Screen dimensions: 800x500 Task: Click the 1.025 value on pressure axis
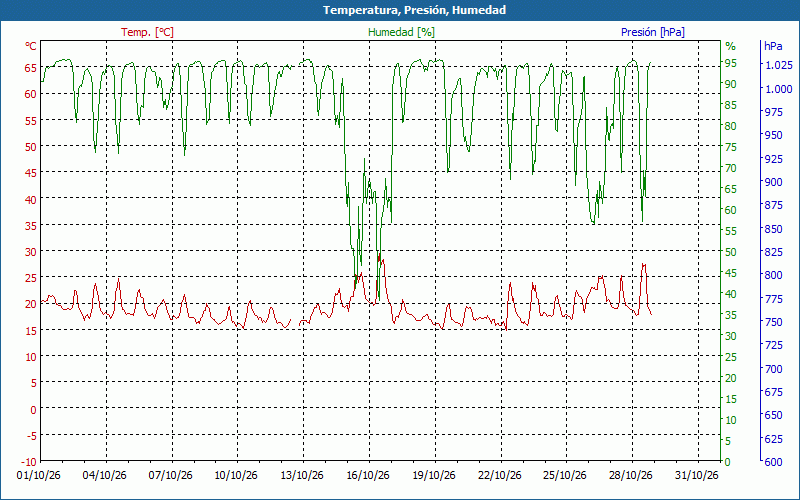click(779, 65)
